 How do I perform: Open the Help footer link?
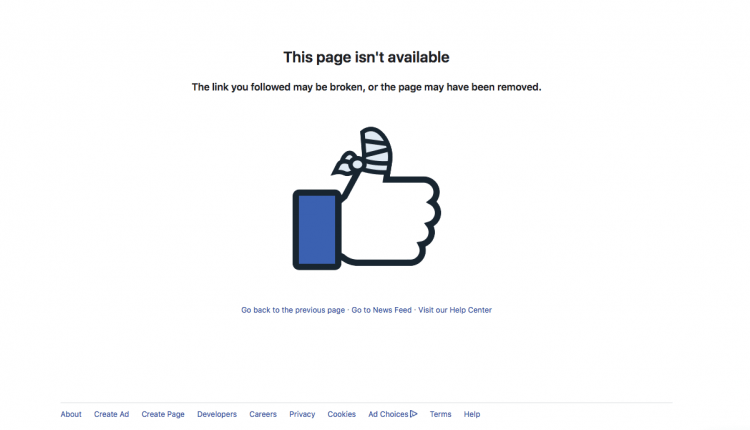(472, 414)
